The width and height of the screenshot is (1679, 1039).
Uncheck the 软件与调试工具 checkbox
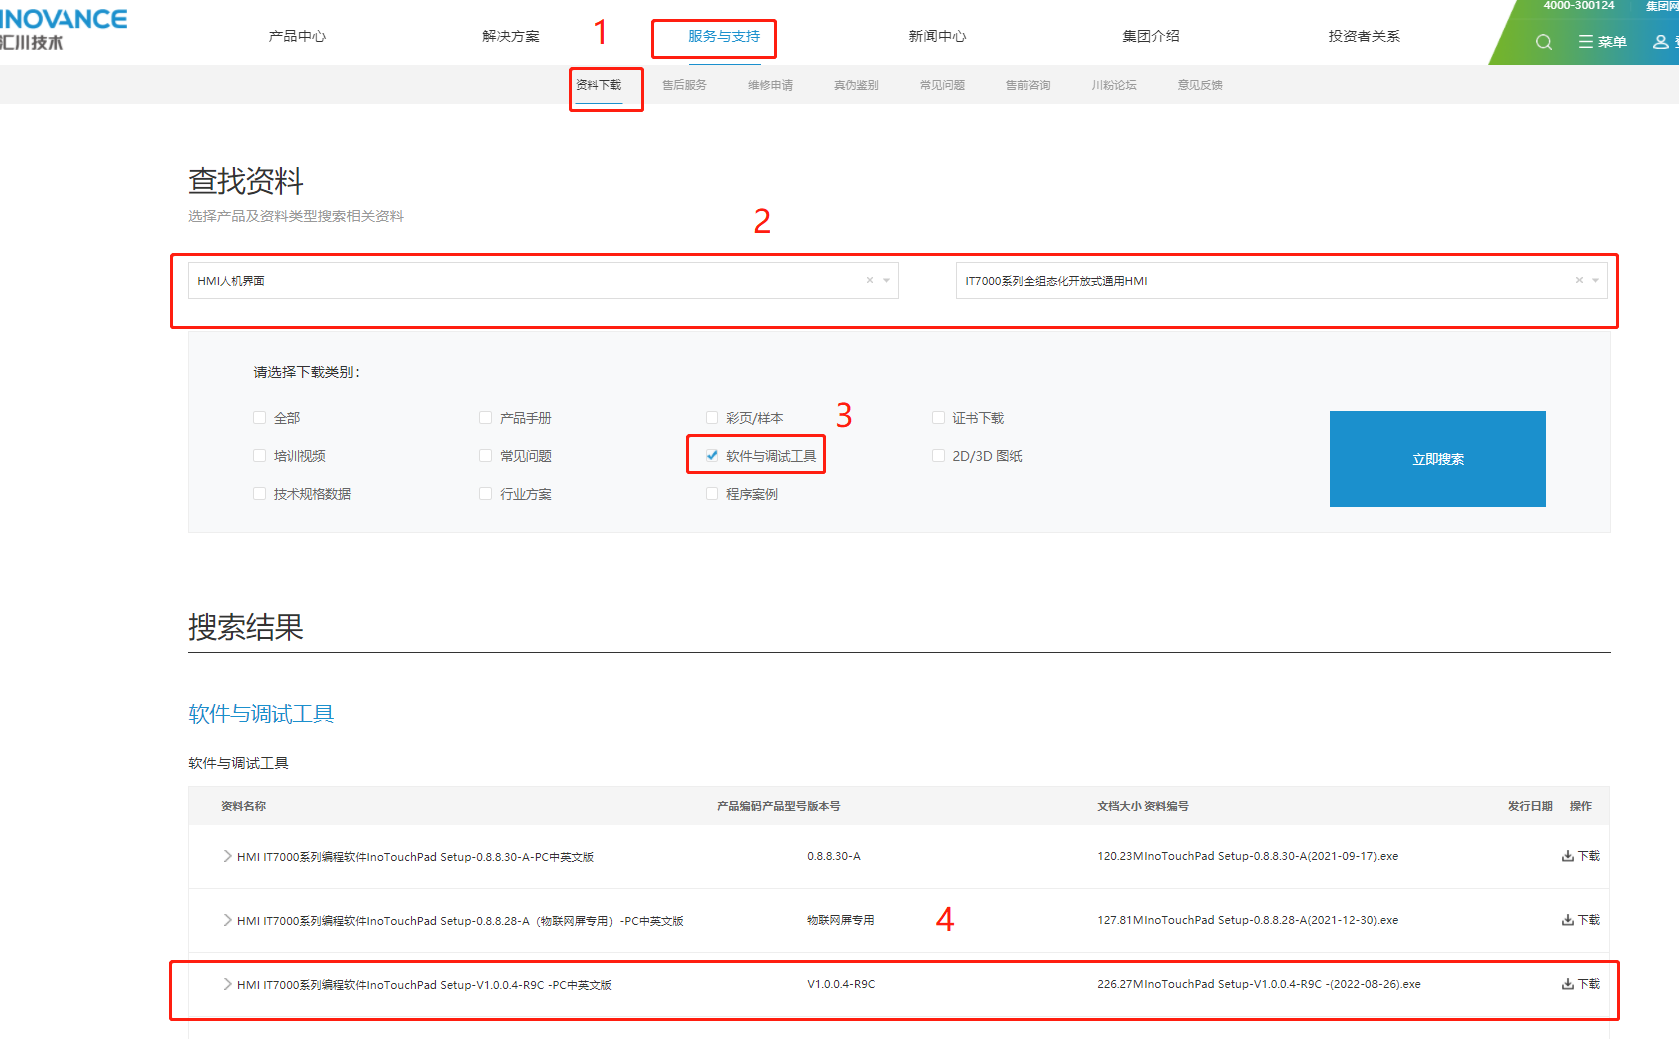(712, 456)
